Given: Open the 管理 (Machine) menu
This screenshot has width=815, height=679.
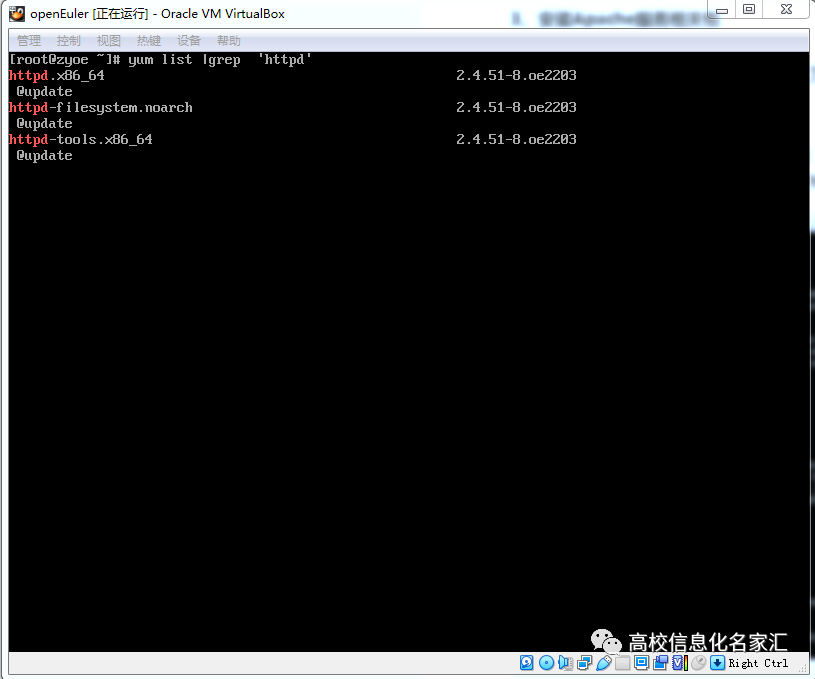Looking at the screenshot, I should (28, 40).
